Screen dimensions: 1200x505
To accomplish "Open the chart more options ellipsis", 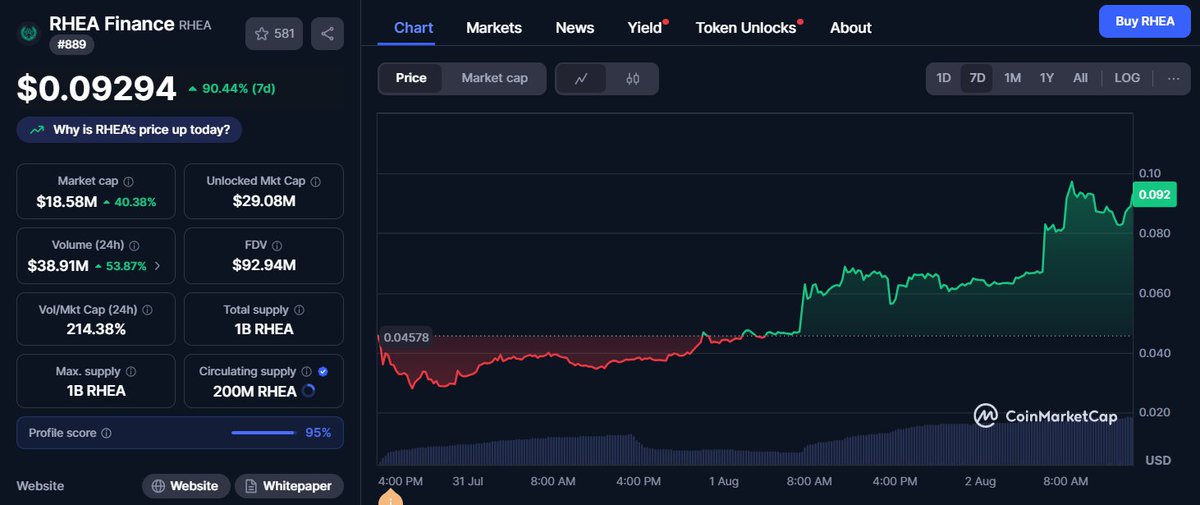I will click(1173, 78).
